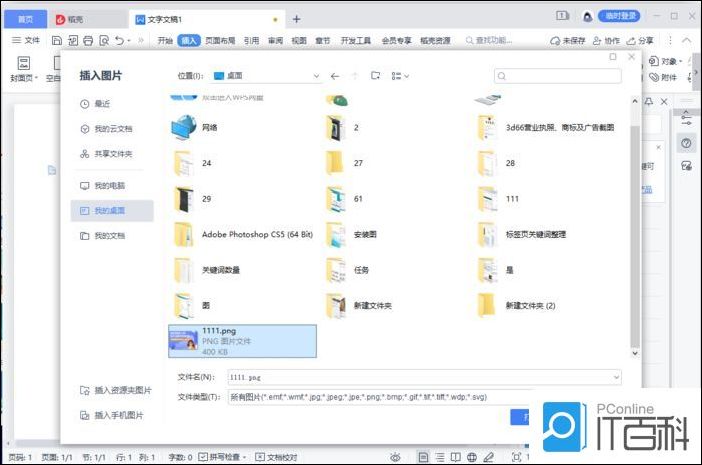
Task: Click the help question-mark icon in right sidebar
Action: point(686,144)
